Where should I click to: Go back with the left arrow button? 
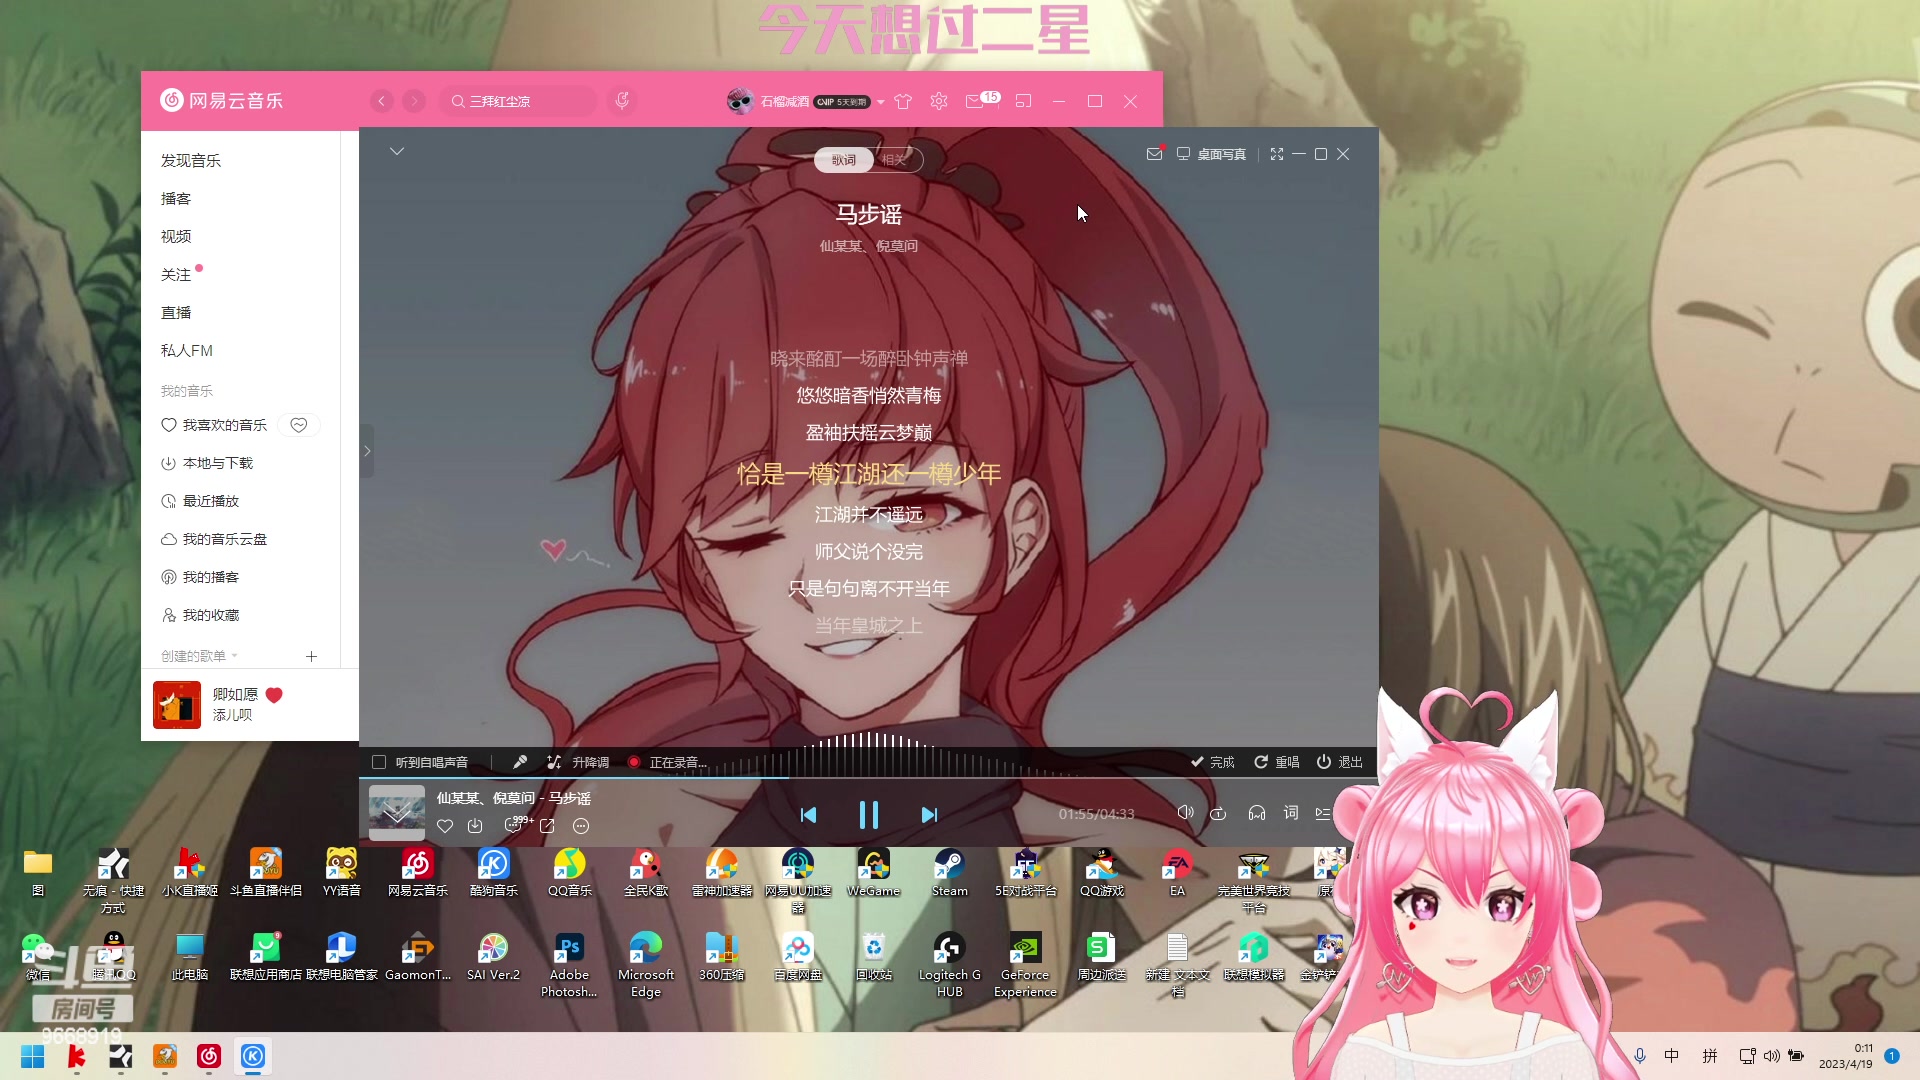tap(382, 101)
